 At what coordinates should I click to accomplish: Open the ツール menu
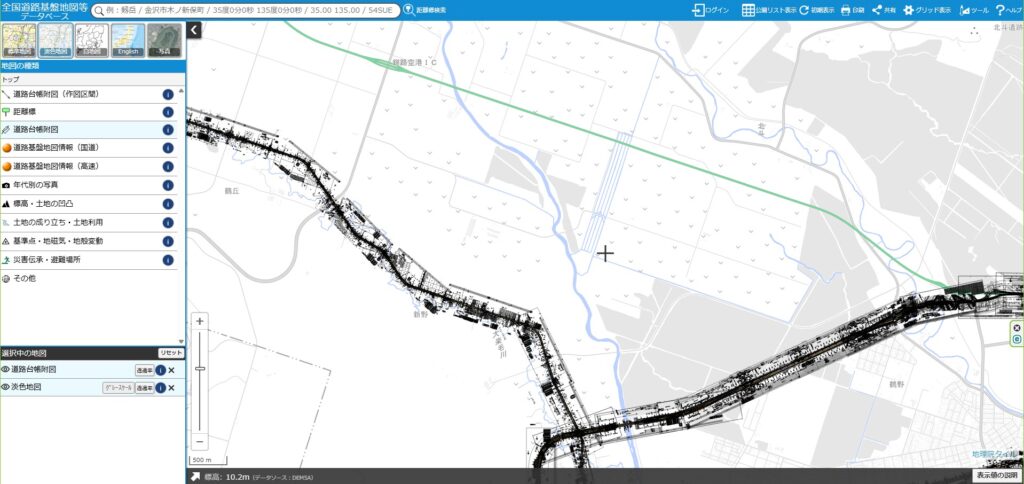tap(974, 10)
